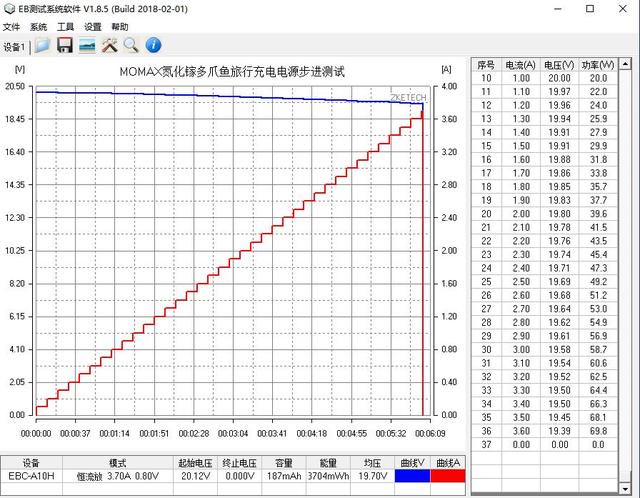Select row 25 with power 49.2

point(545,282)
